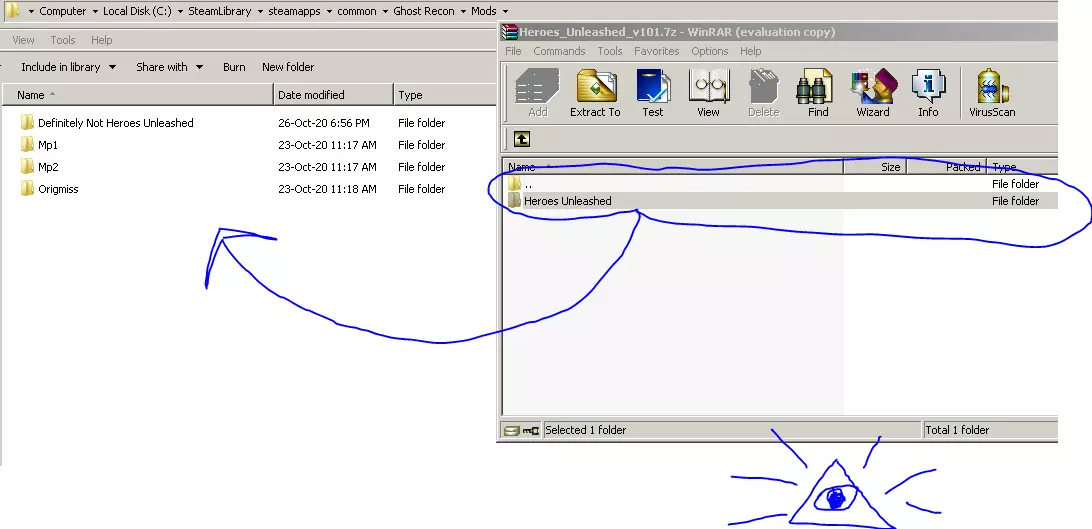The height and width of the screenshot is (529, 1092).
Task: Click the View file icon in WinRAR
Action: click(x=708, y=86)
